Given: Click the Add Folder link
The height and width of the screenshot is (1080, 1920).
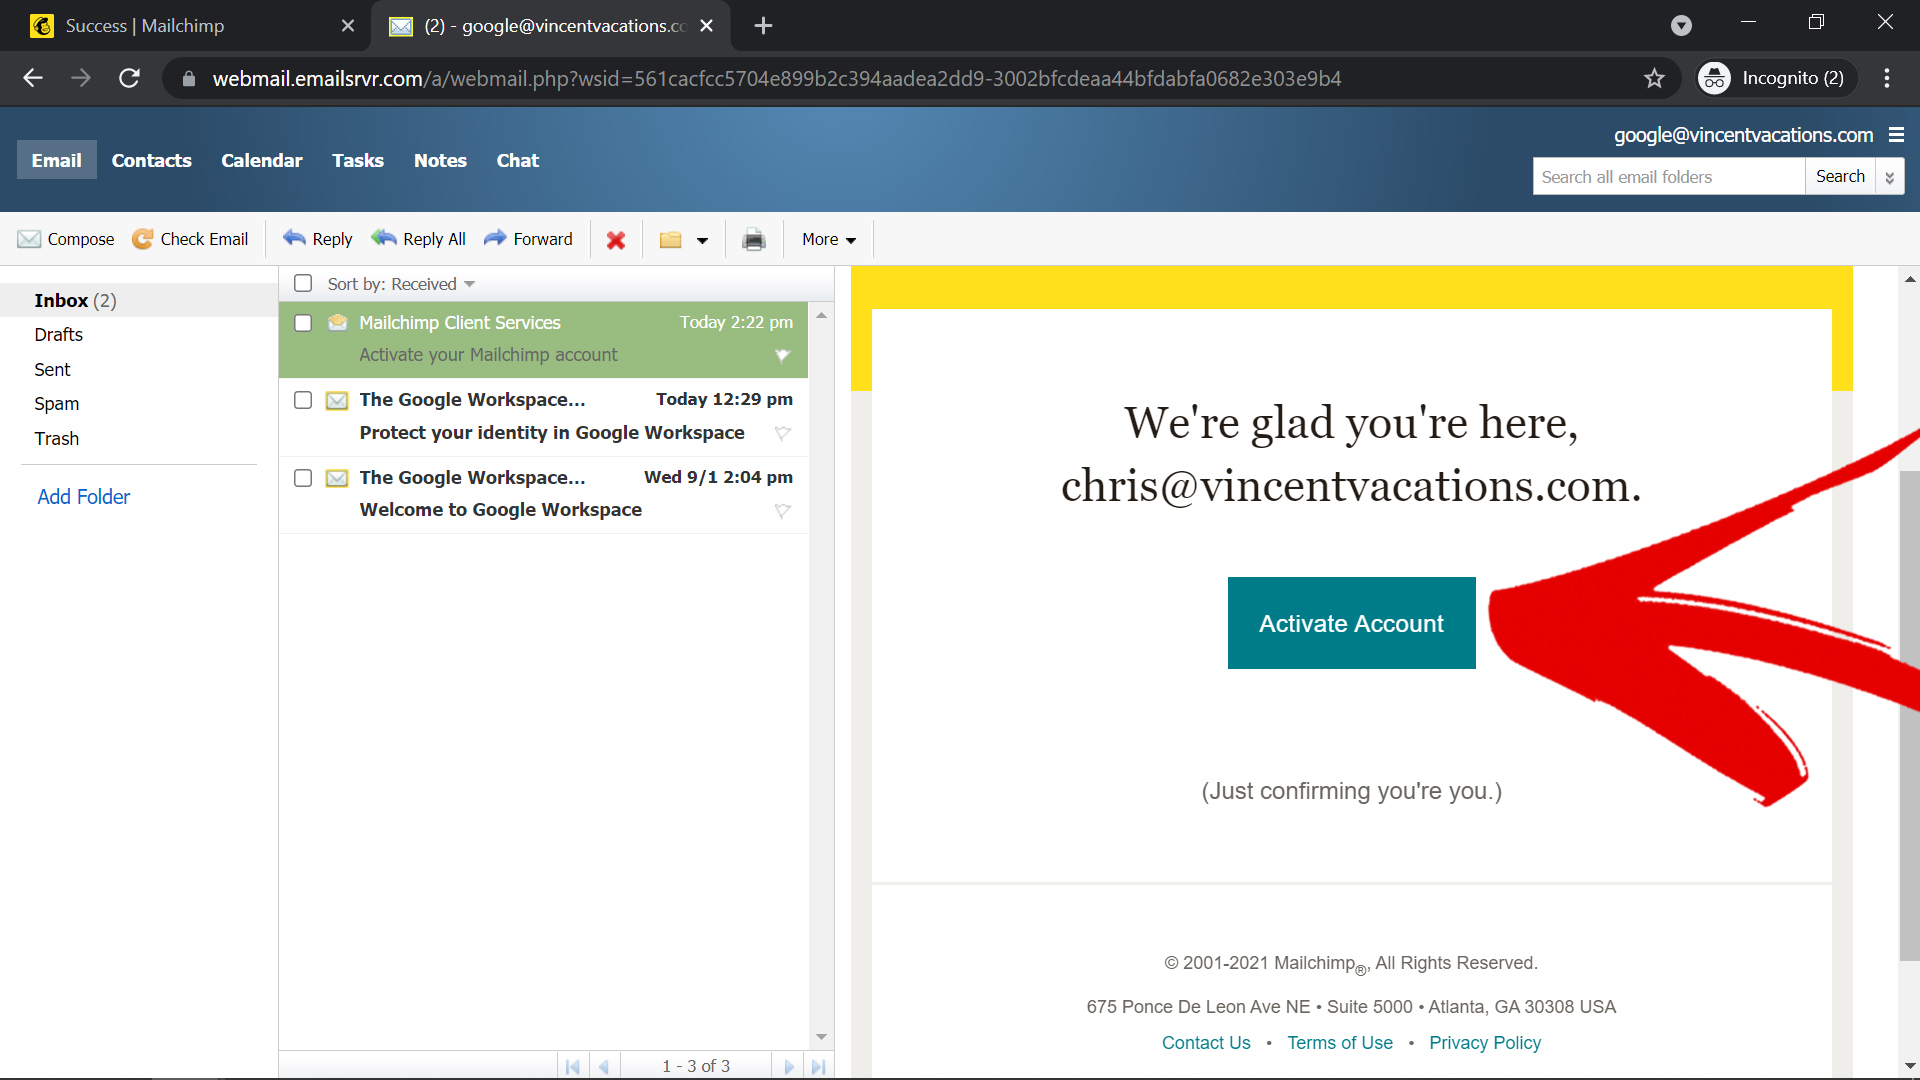Looking at the screenshot, I should (x=84, y=497).
